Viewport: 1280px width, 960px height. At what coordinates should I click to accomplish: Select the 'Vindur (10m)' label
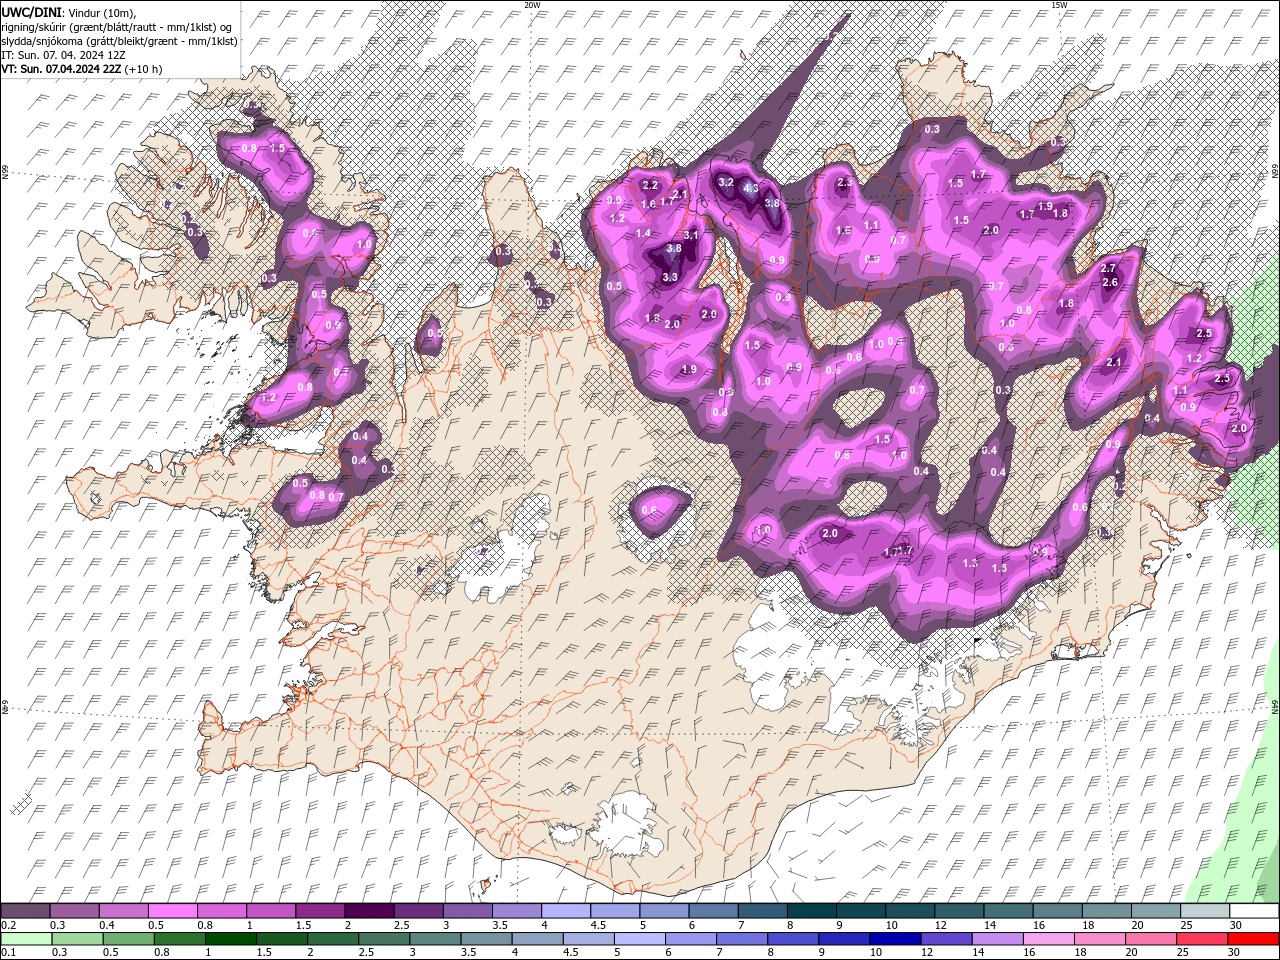click(103, 13)
